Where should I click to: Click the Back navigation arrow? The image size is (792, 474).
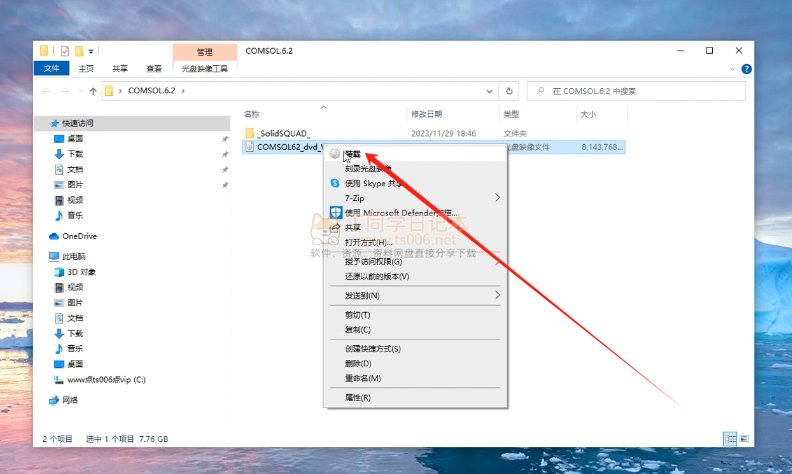(x=46, y=91)
